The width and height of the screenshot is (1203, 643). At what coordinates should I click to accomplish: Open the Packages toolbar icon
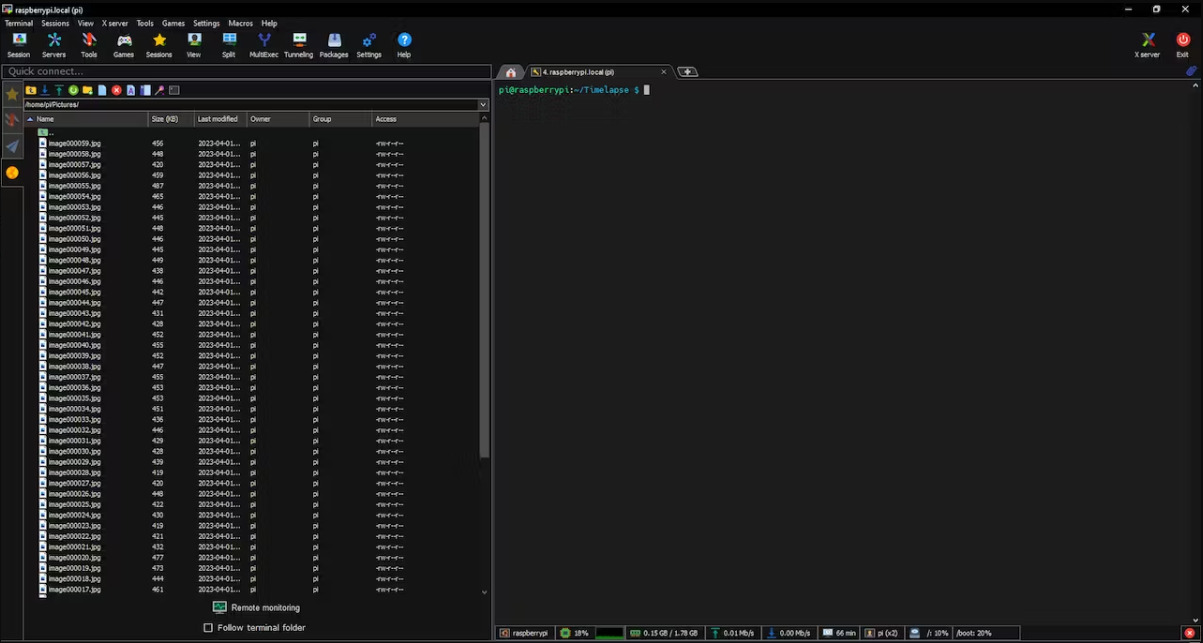pyautogui.click(x=334, y=45)
